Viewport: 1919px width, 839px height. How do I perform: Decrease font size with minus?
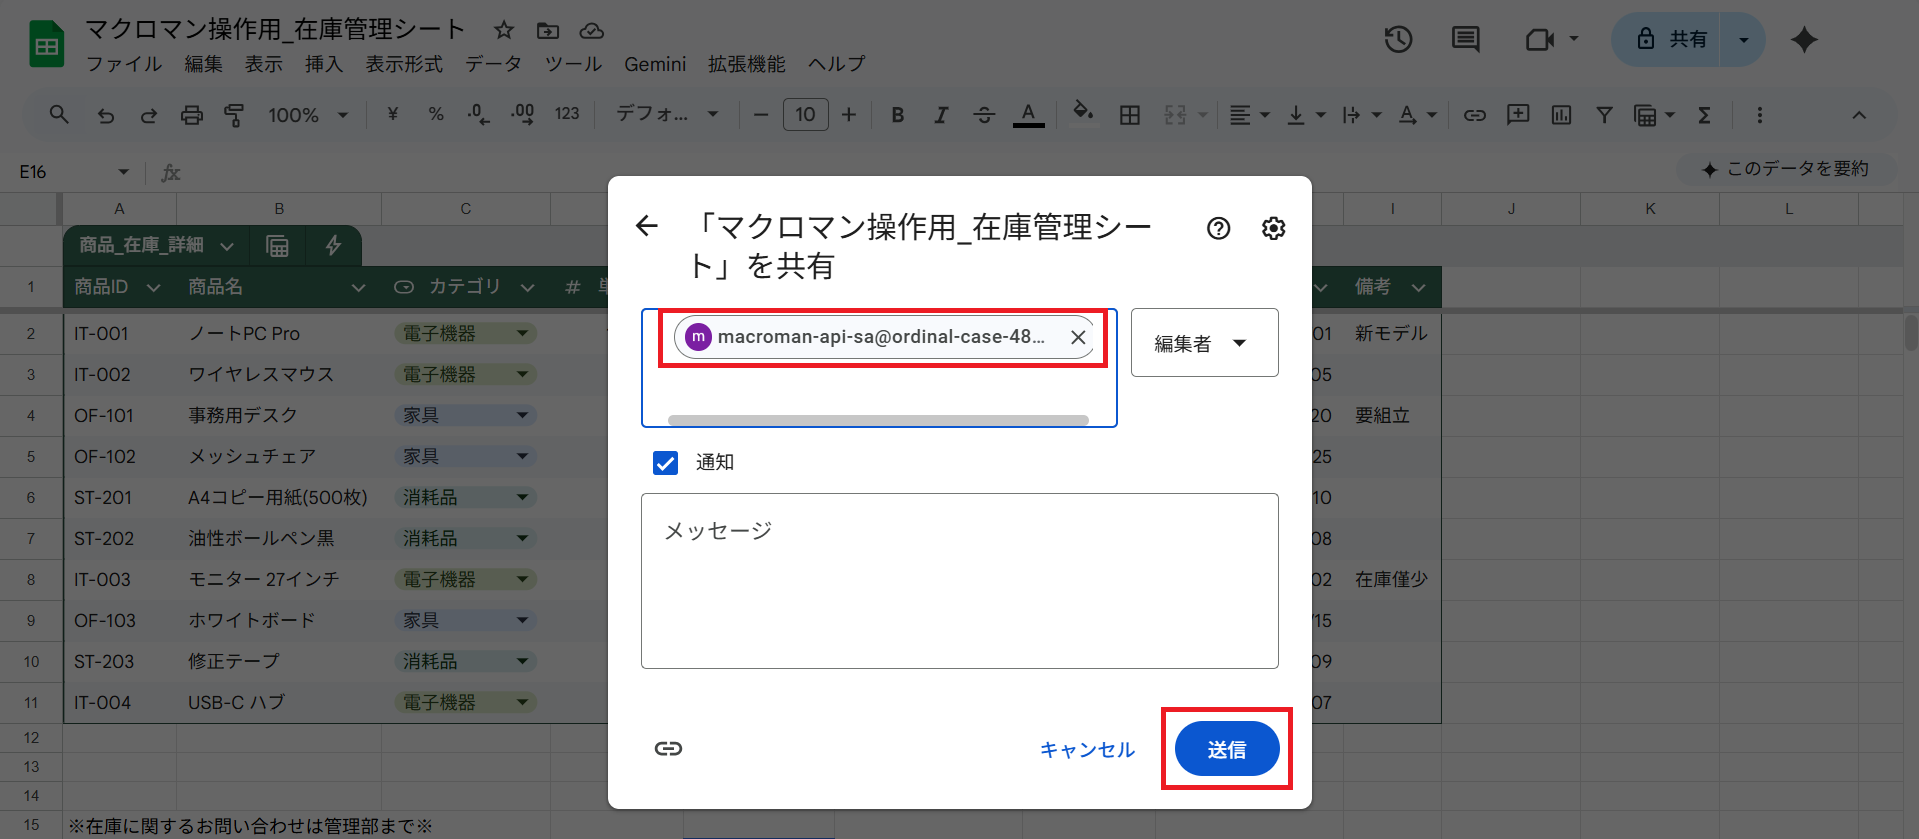tap(761, 115)
